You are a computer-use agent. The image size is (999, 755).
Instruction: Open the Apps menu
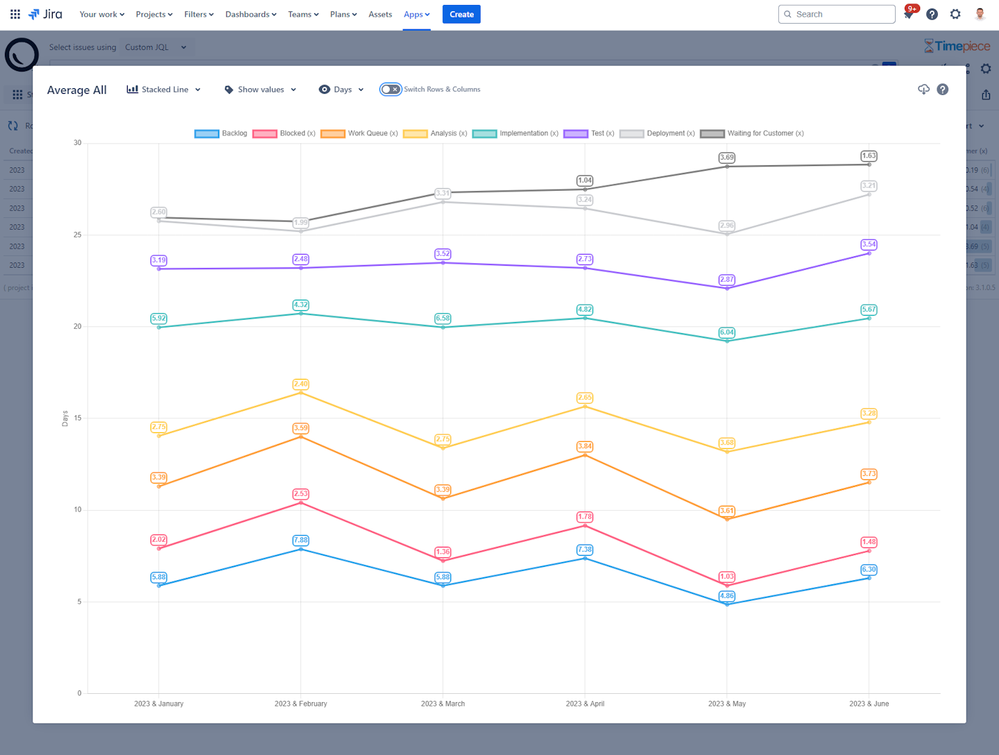coord(417,14)
